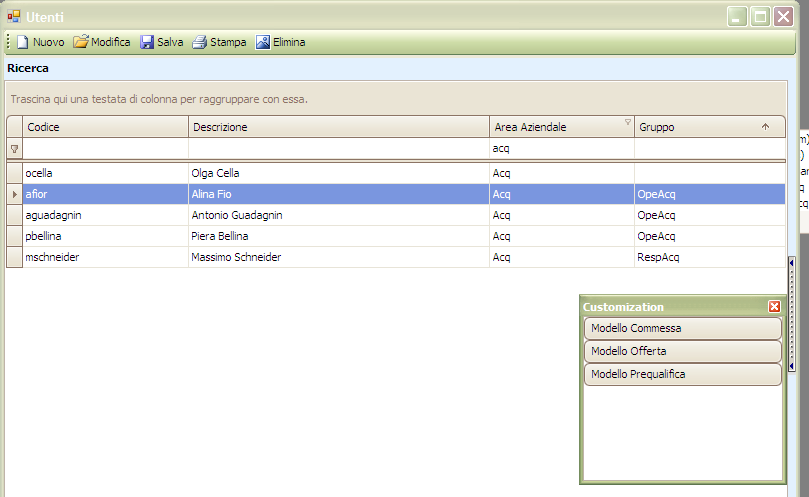Click the Area Aziendale filter field containing acq
The image size is (809, 497).
point(560,148)
